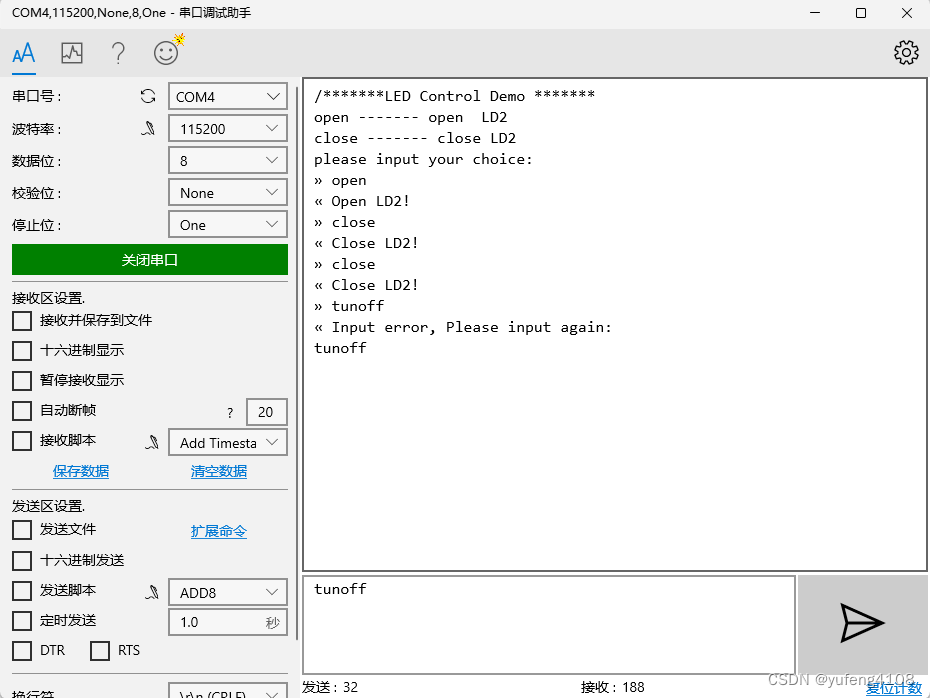Expand the COM4 port dropdown

point(228,96)
